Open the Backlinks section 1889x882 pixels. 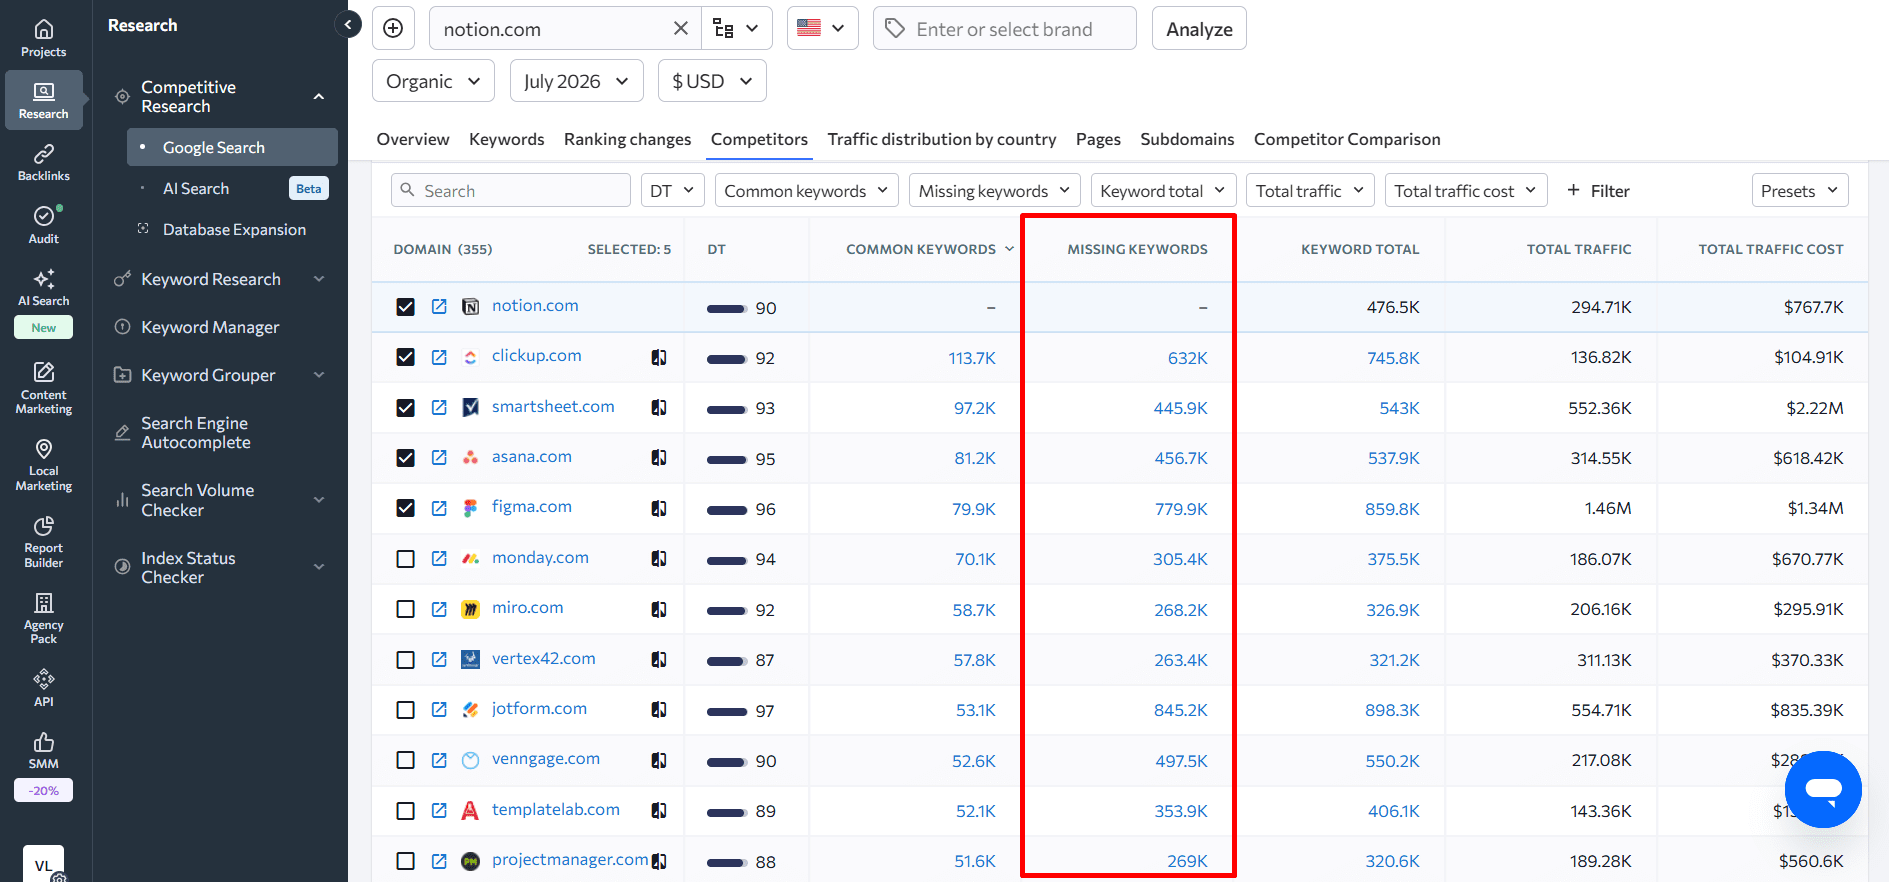pos(43,163)
